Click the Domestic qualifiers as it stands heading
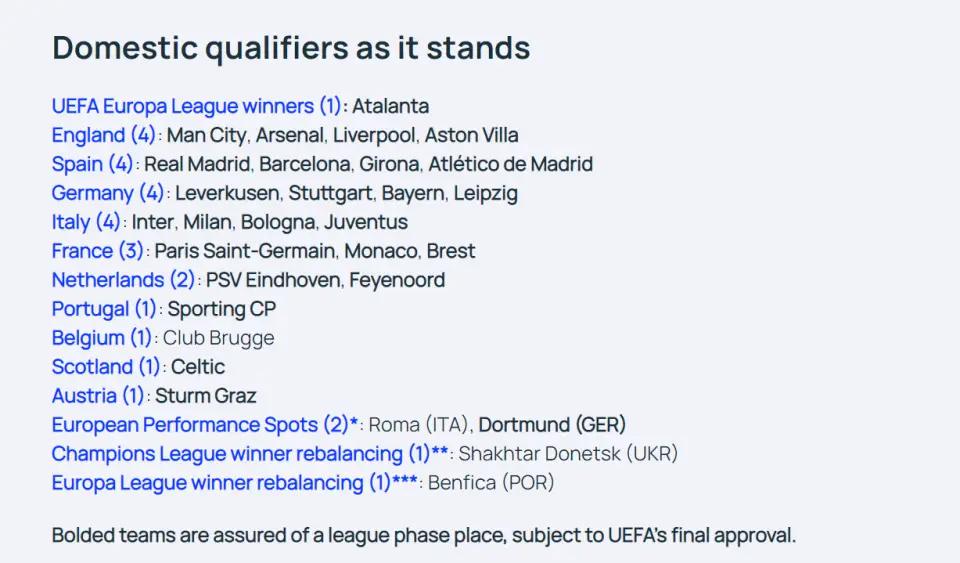The height and width of the screenshot is (563, 960). click(x=291, y=48)
